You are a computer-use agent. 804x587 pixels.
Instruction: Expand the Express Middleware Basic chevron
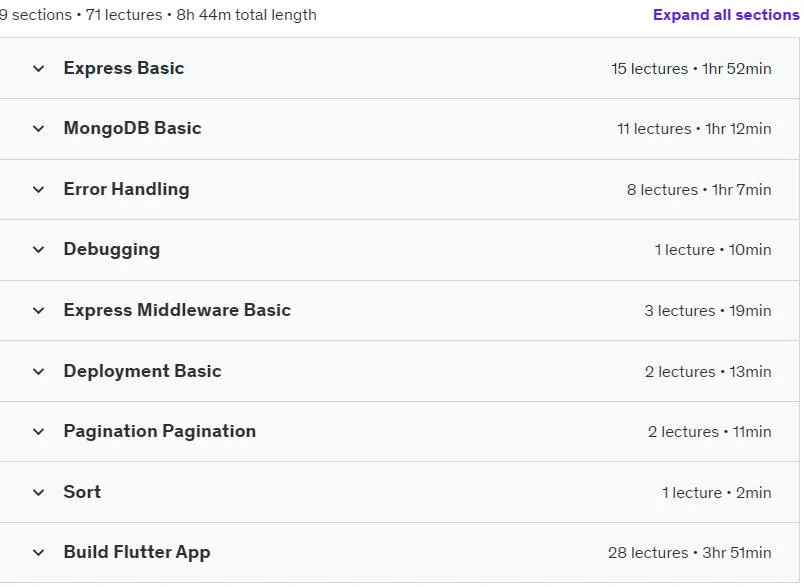[x=38, y=311]
